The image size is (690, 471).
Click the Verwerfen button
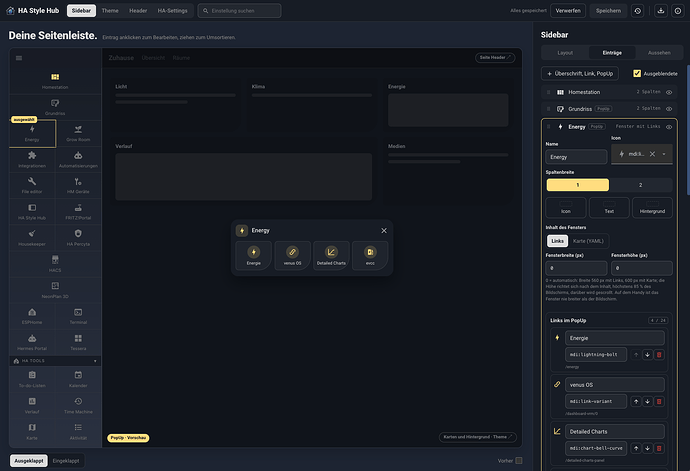[568, 11]
